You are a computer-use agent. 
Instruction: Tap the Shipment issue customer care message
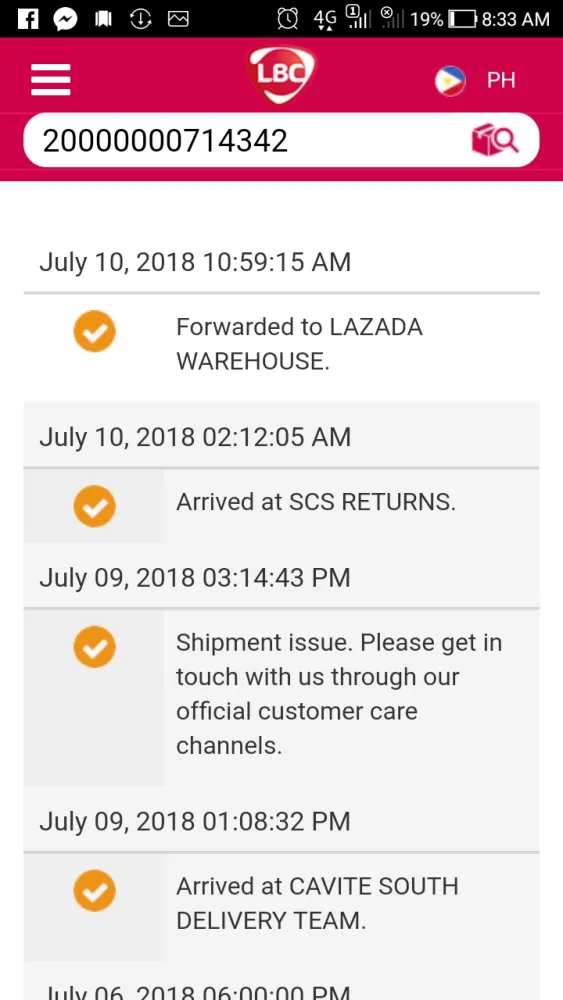click(x=339, y=694)
